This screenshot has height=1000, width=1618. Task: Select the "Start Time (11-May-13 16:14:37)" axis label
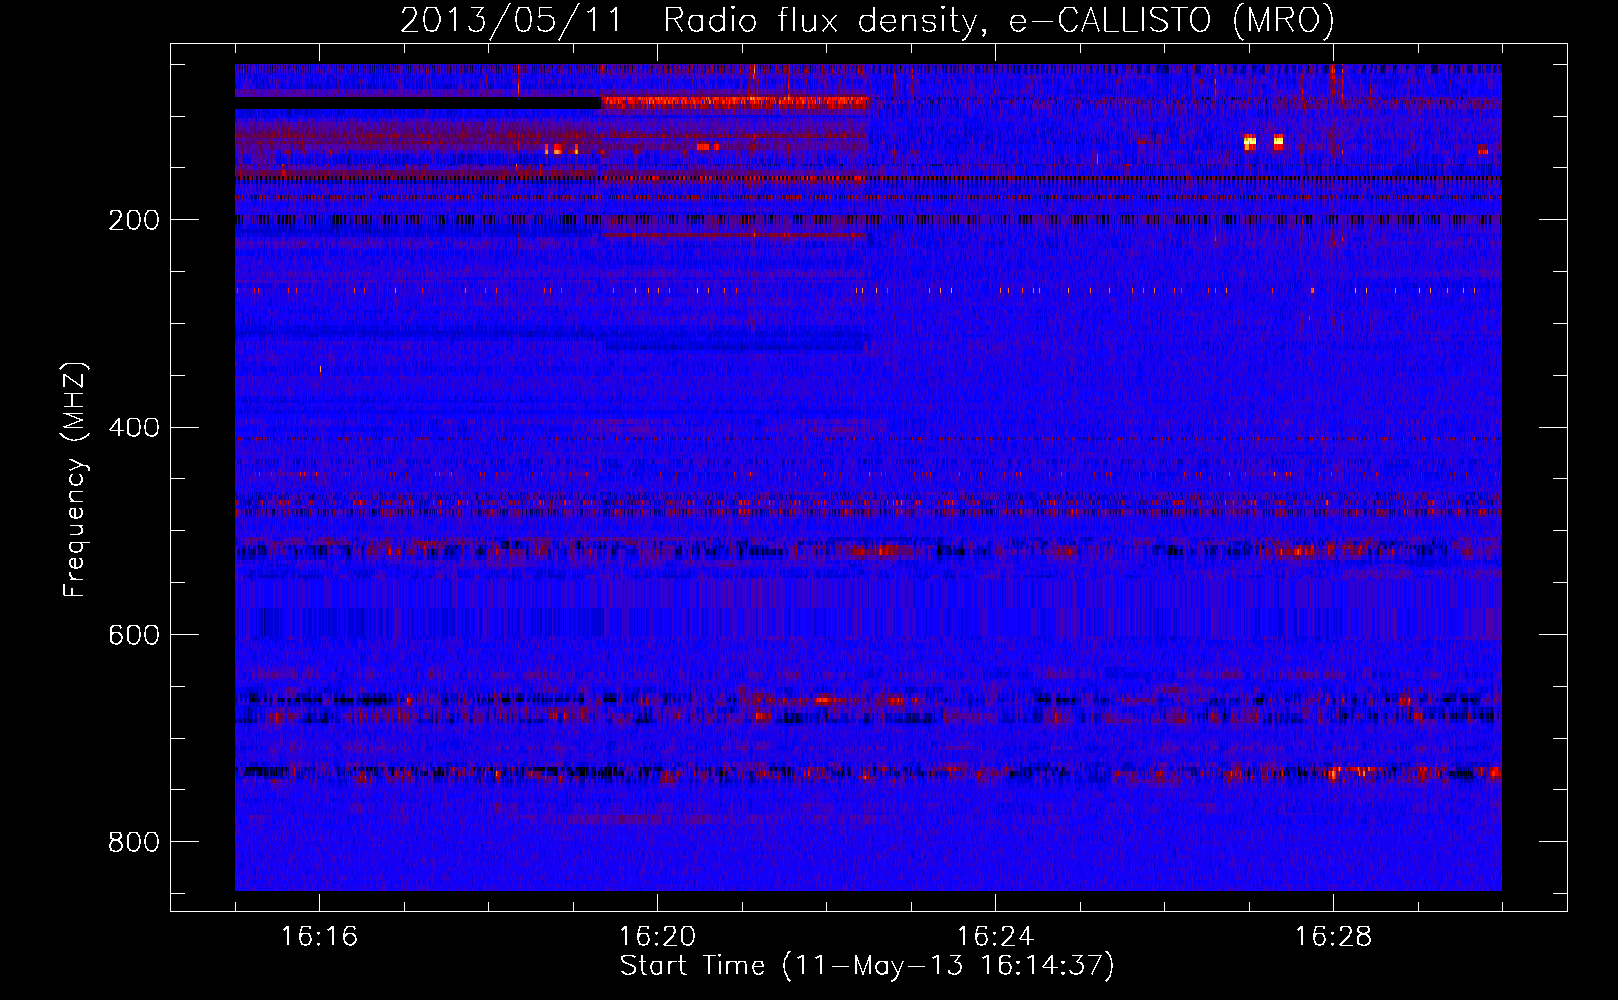click(867, 966)
